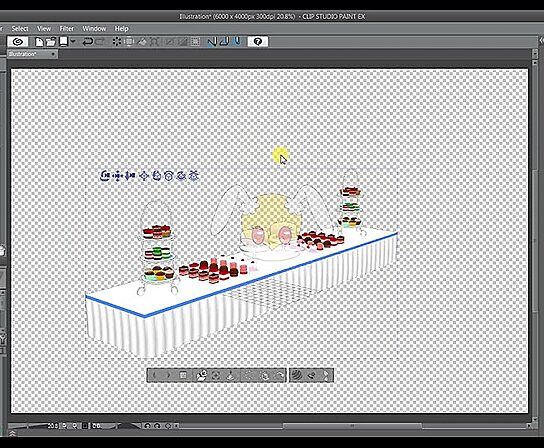Viewport: 544px width, 448px height.
Task: Open the Filter menu
Action: [x=67, y=28]
